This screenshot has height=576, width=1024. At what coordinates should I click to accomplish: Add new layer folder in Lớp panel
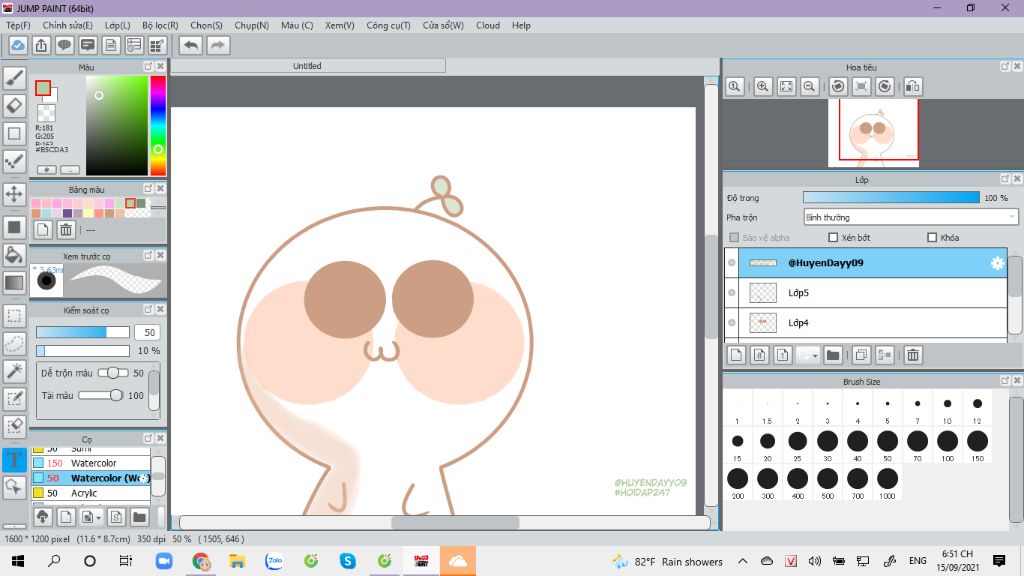pyautogui.click(x=833, y=355)
